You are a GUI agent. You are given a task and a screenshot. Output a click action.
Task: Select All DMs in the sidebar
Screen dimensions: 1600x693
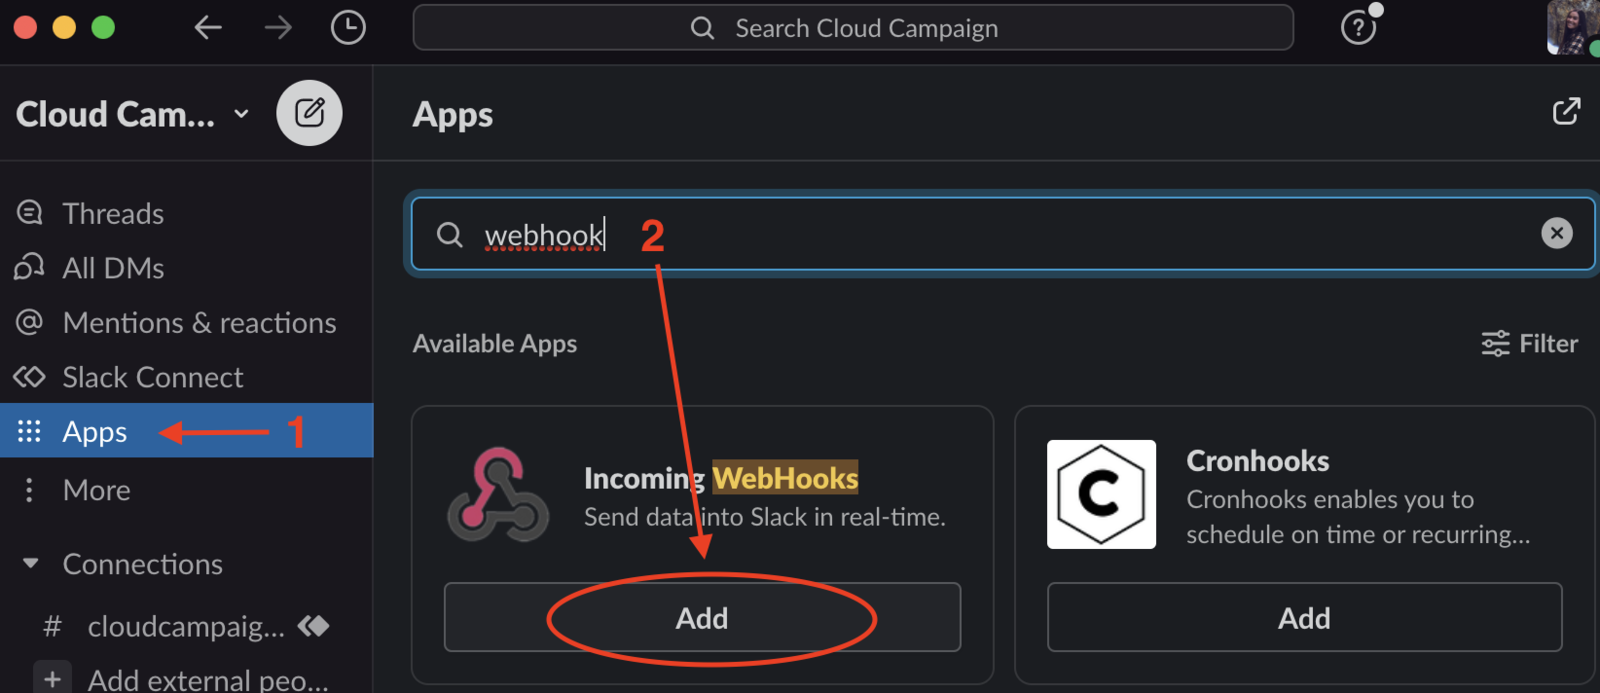pos(113,268)
